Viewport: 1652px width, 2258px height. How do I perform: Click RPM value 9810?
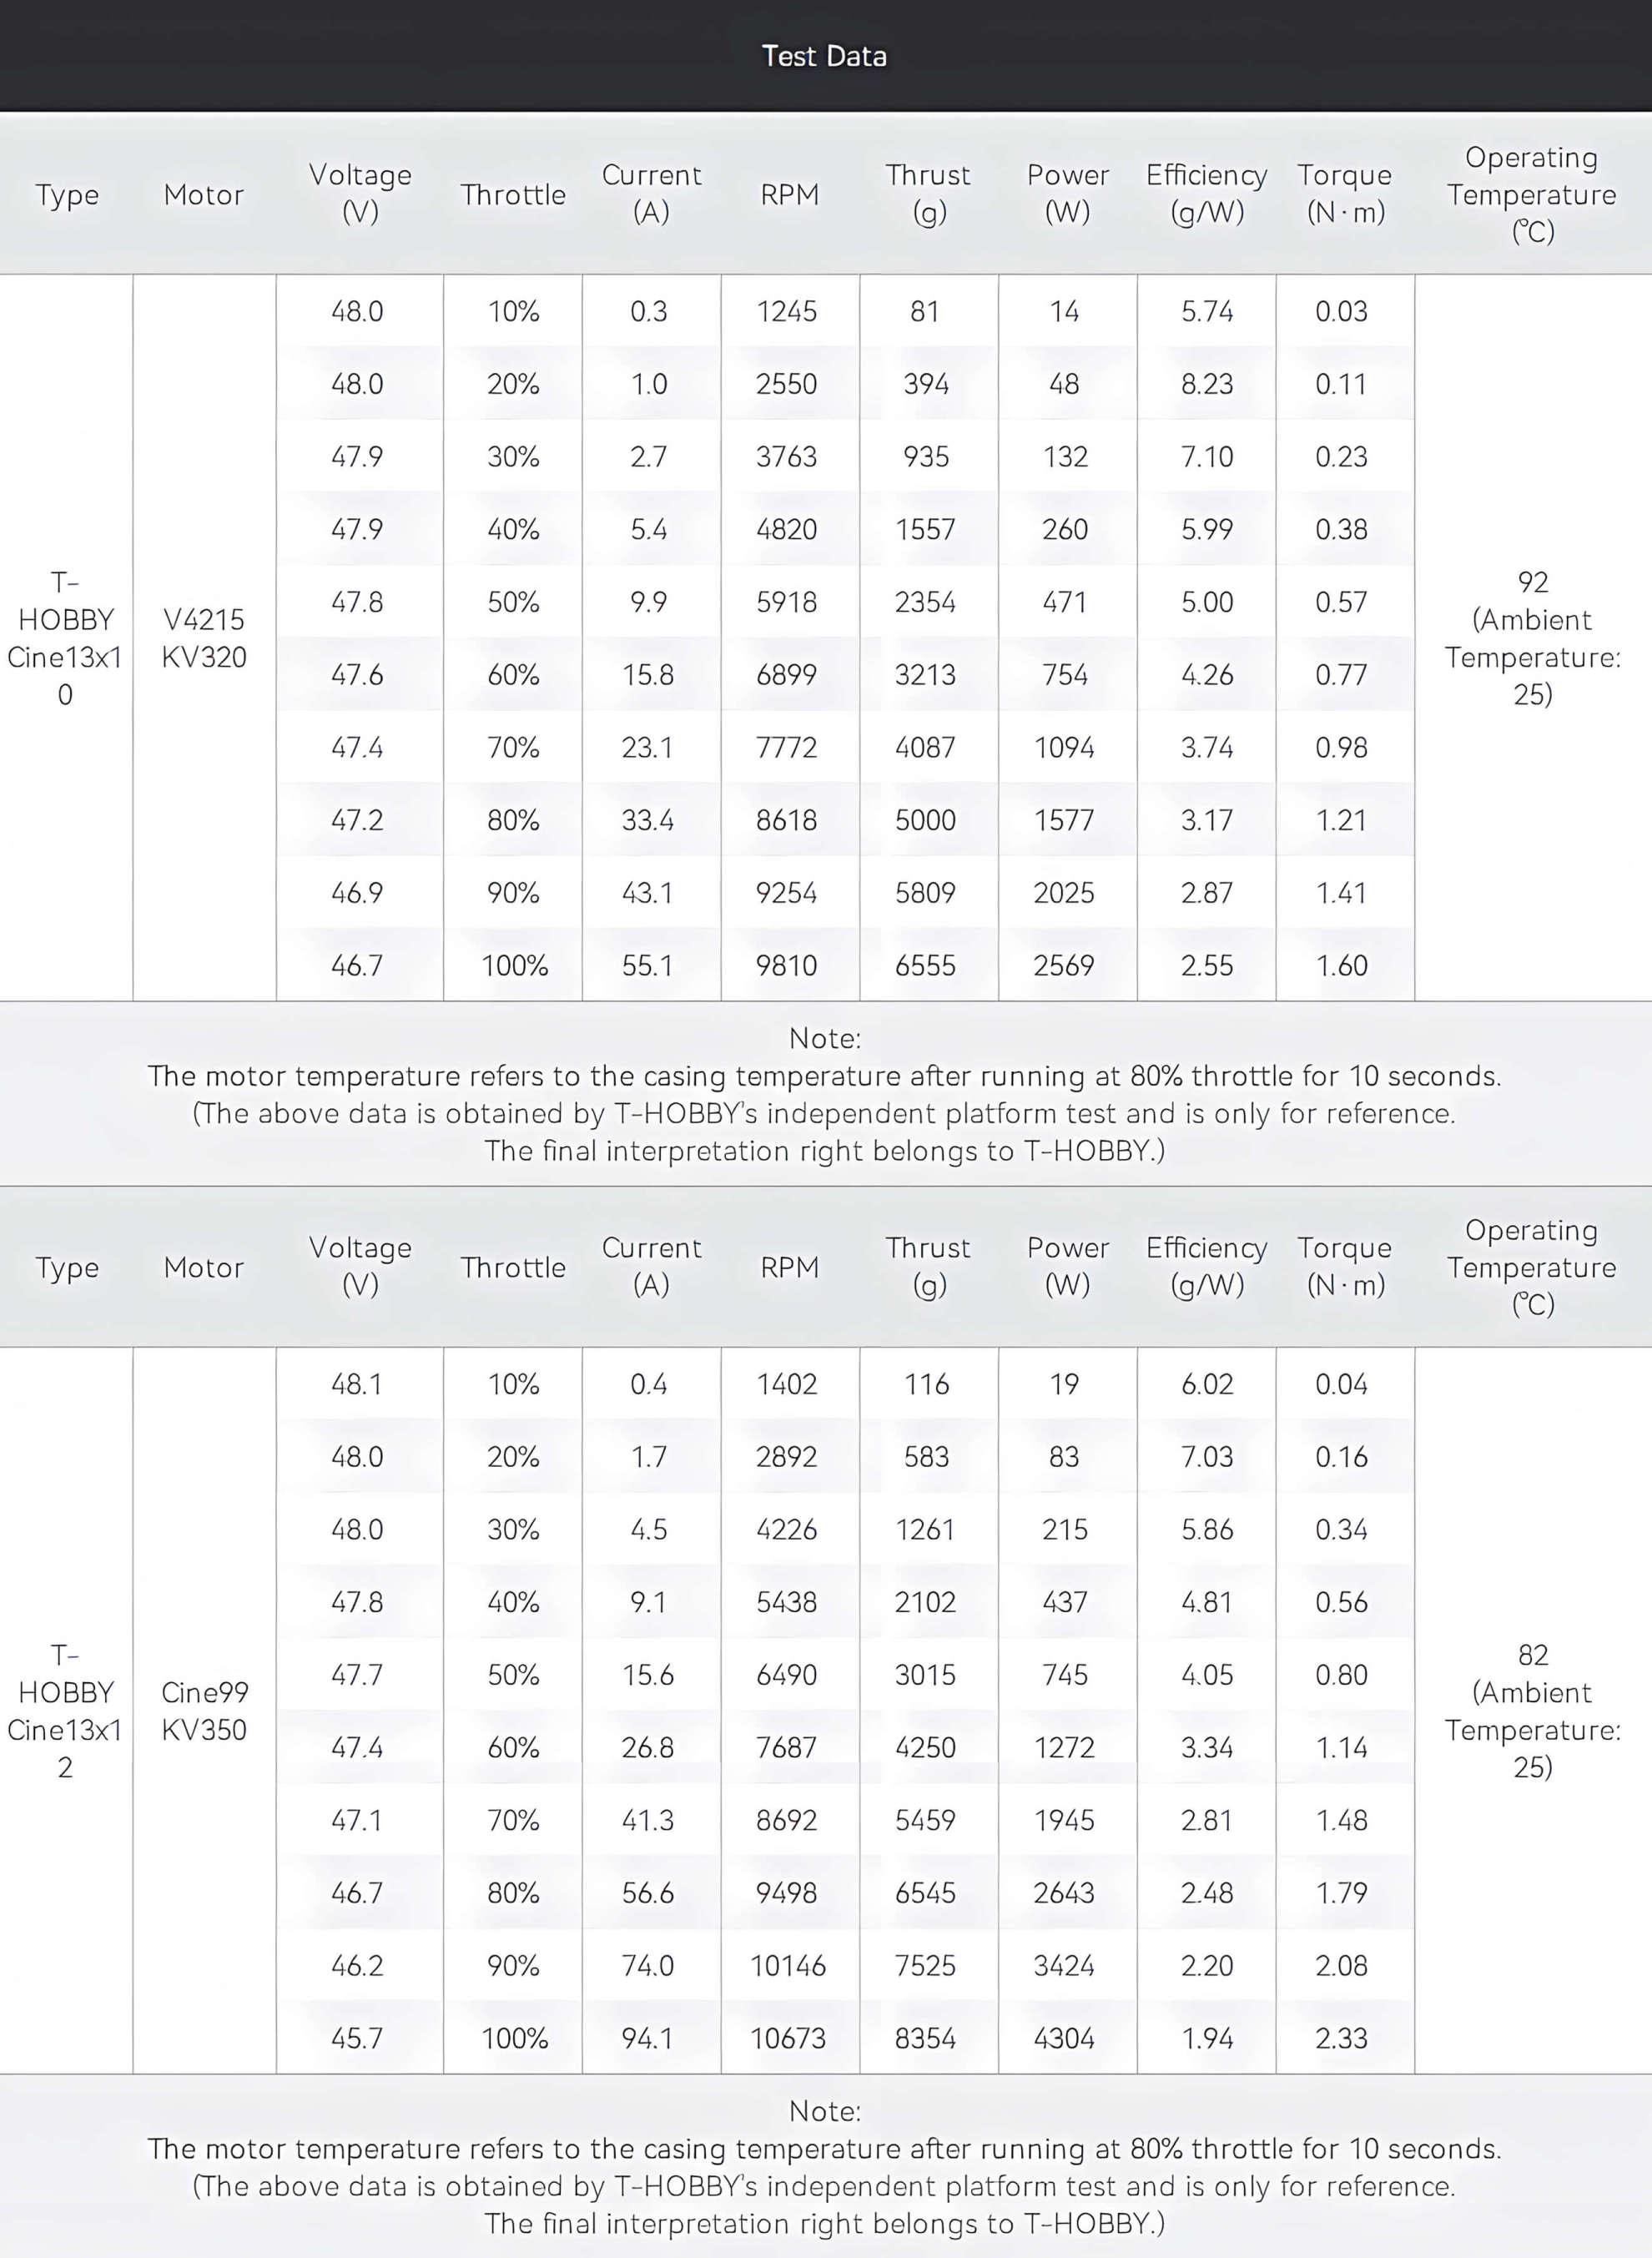tap(787, 965)
